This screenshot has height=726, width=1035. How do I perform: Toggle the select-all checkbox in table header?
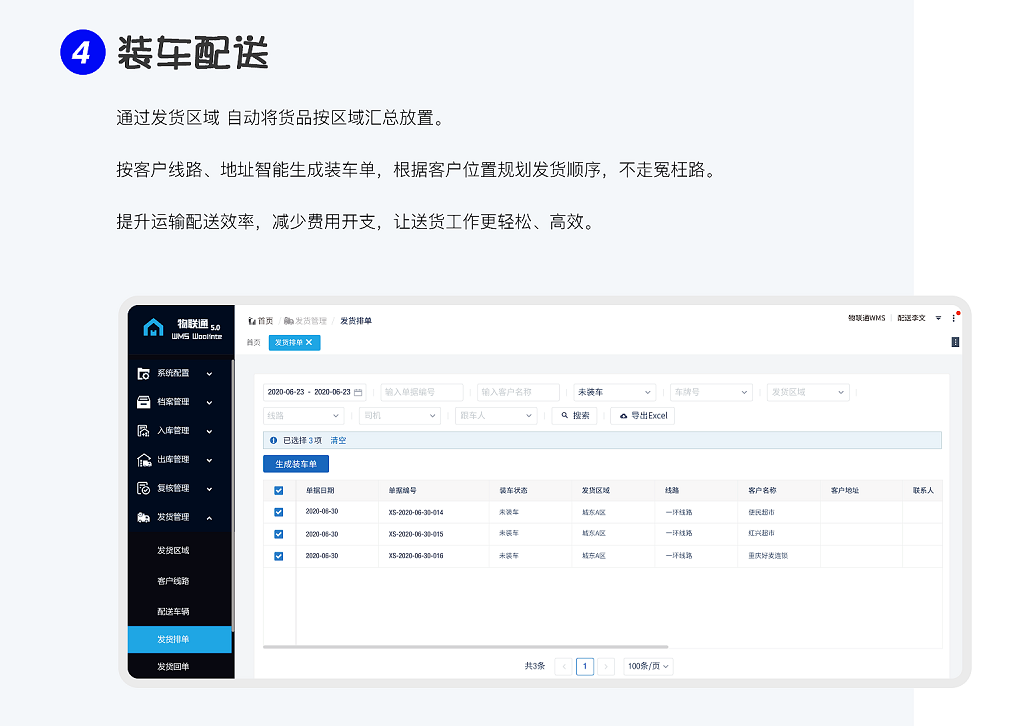point(279,490)
